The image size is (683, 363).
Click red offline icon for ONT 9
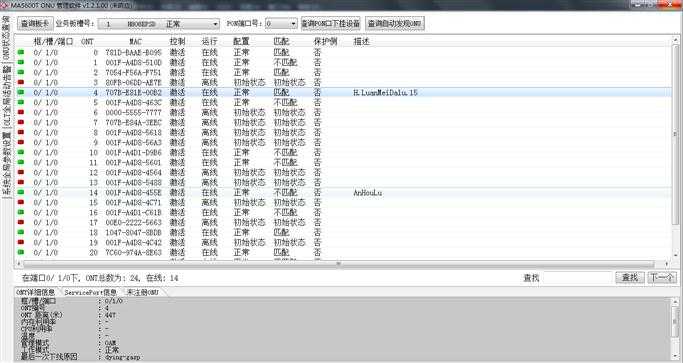pos(20,142)
